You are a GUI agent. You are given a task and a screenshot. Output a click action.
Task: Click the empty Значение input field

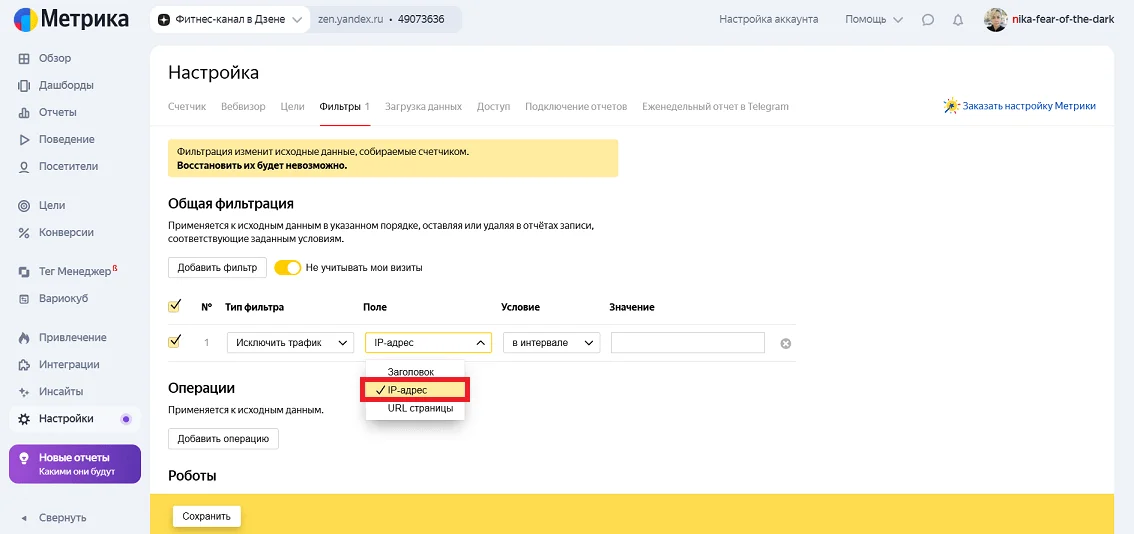click(687, 343)
